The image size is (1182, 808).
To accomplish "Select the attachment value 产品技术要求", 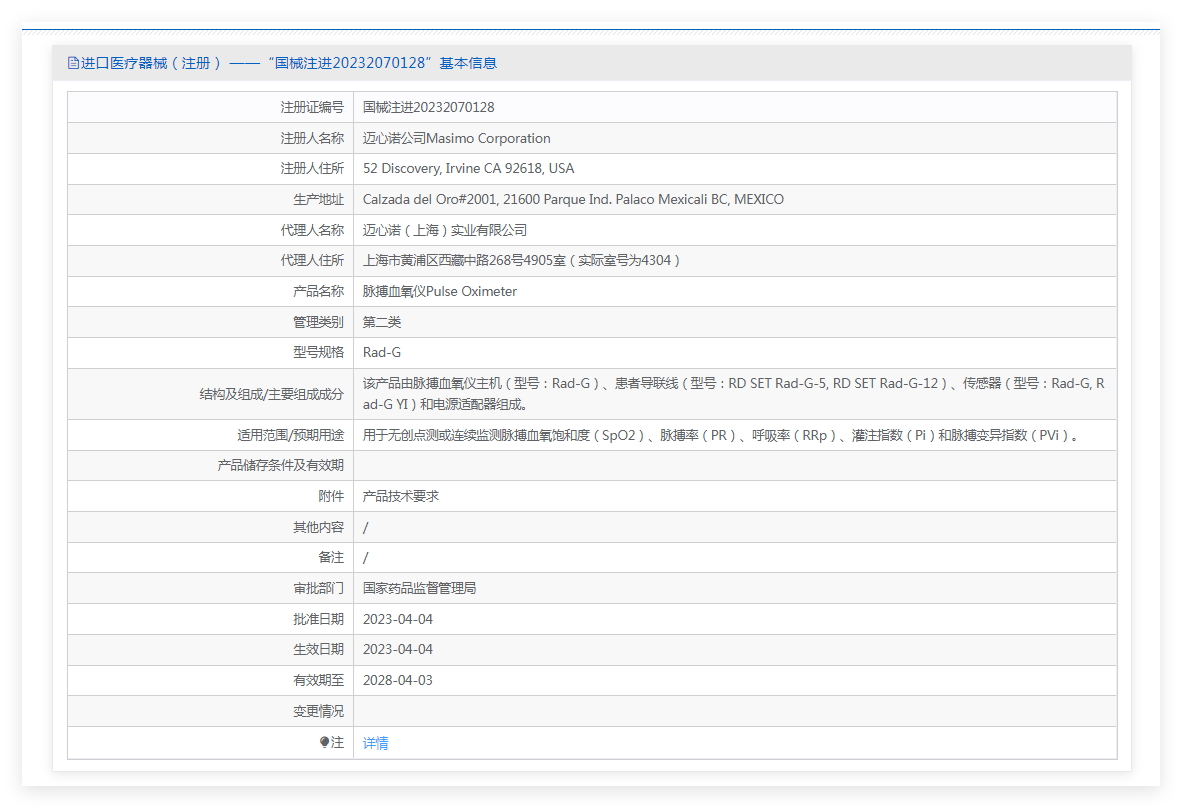I will click(x=400, y=496).
